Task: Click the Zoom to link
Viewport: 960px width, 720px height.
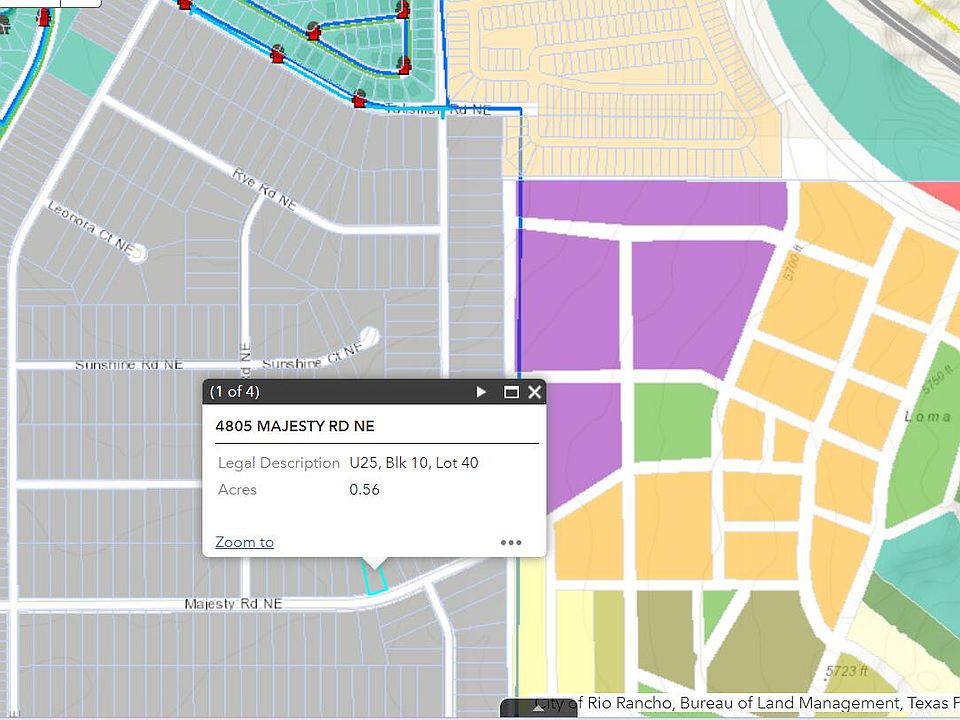Action: [244, 542]
